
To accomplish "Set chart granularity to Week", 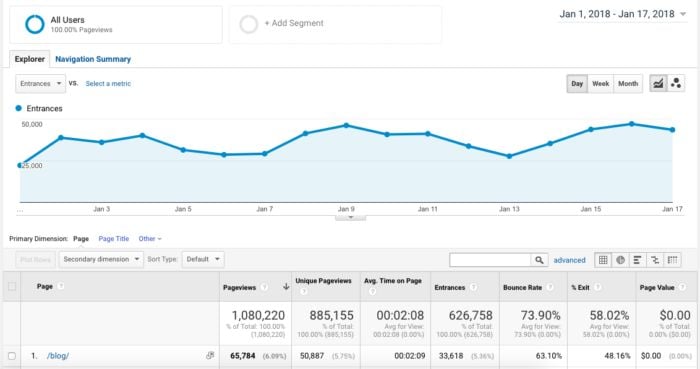I will (x=600, y=83).
